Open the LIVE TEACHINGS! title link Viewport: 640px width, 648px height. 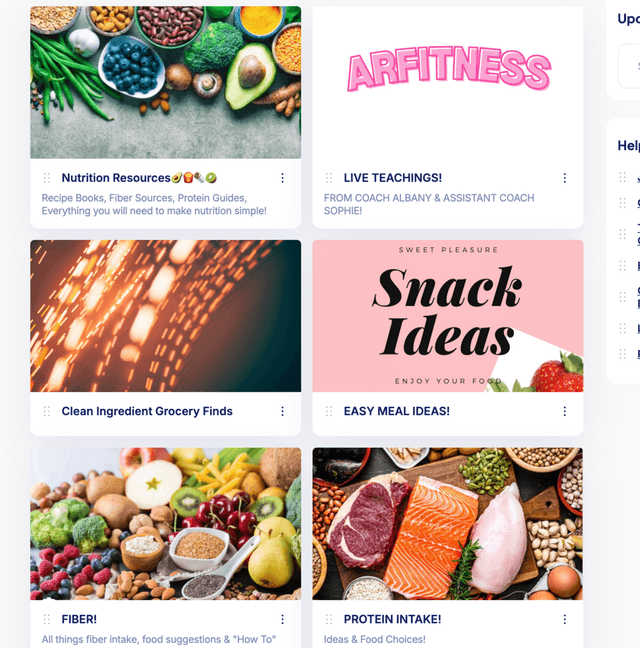coord(393,178)
